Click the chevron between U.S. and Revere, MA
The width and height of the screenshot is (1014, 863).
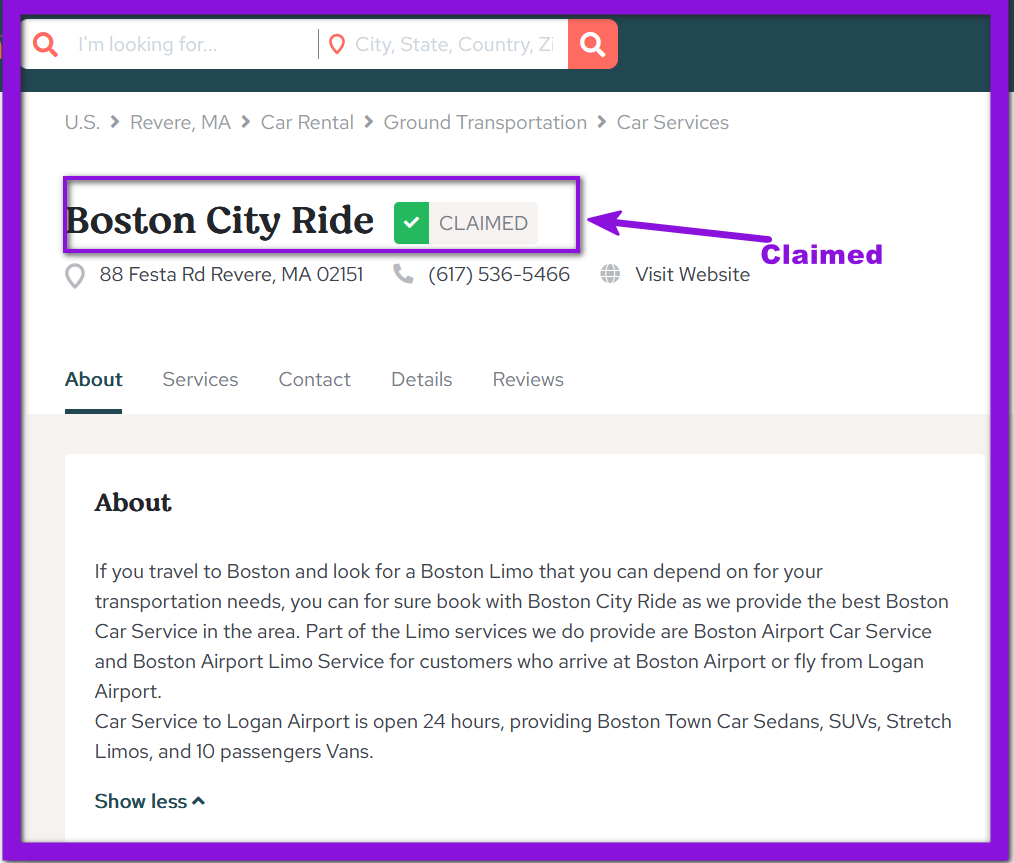(115, 122)
